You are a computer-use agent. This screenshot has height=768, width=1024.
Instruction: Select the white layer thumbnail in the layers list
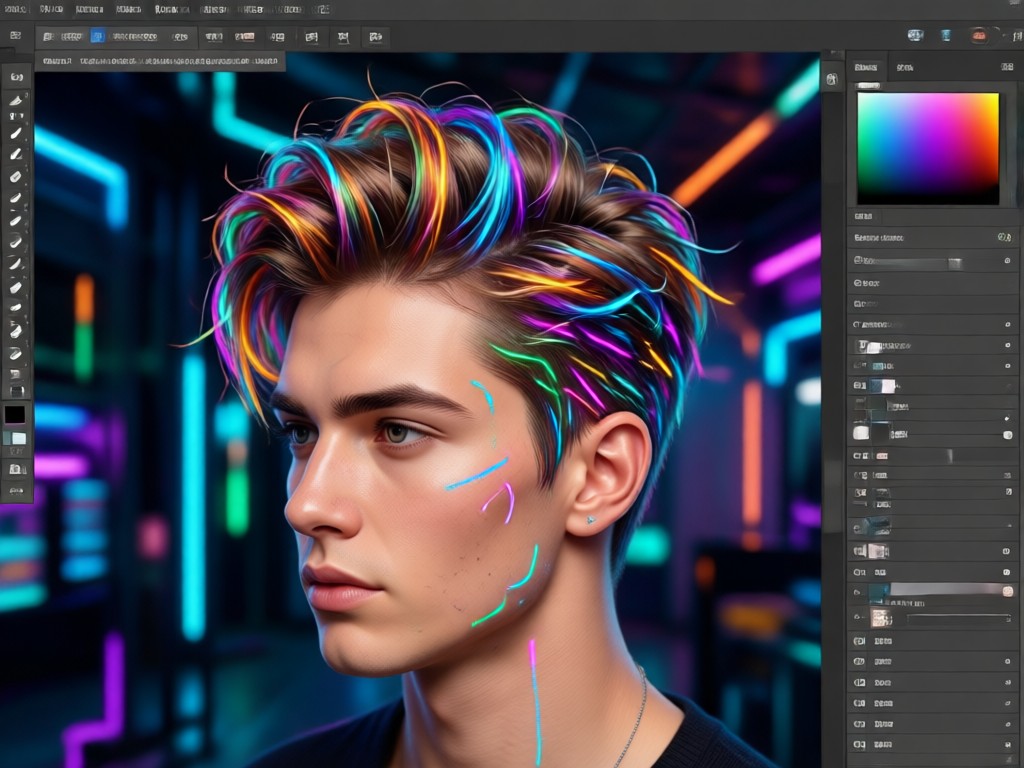pyautogui.click(x=861, y=433)
